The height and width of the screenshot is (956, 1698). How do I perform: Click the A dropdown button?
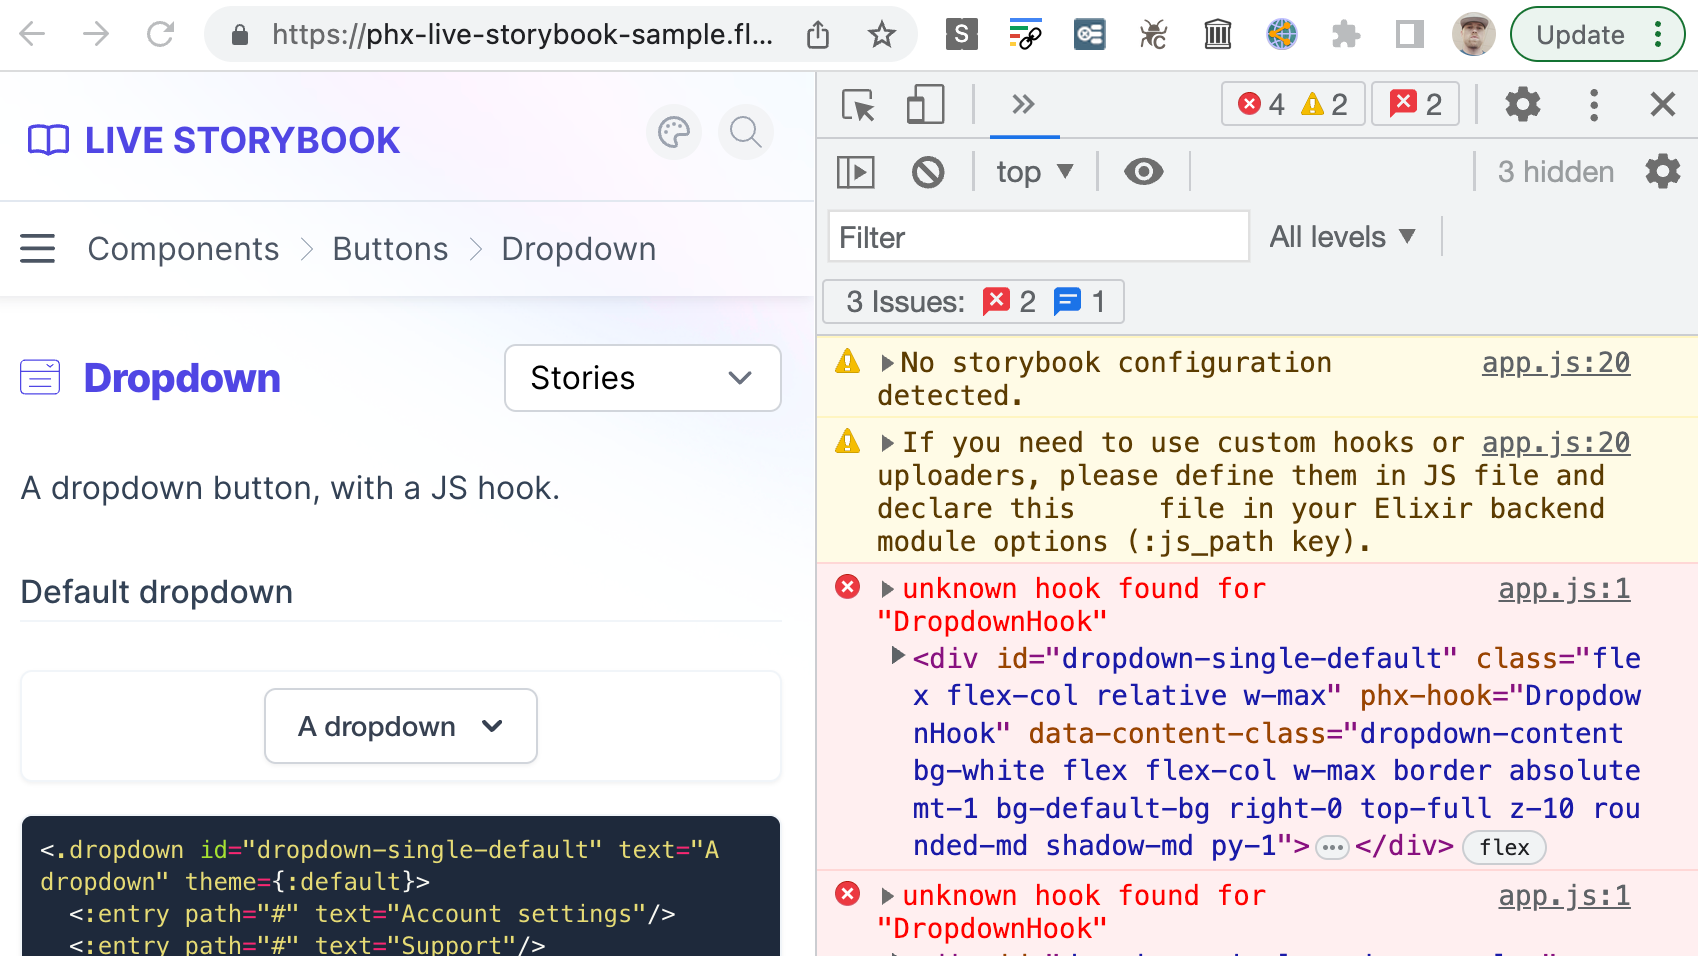tap(399, 726)
